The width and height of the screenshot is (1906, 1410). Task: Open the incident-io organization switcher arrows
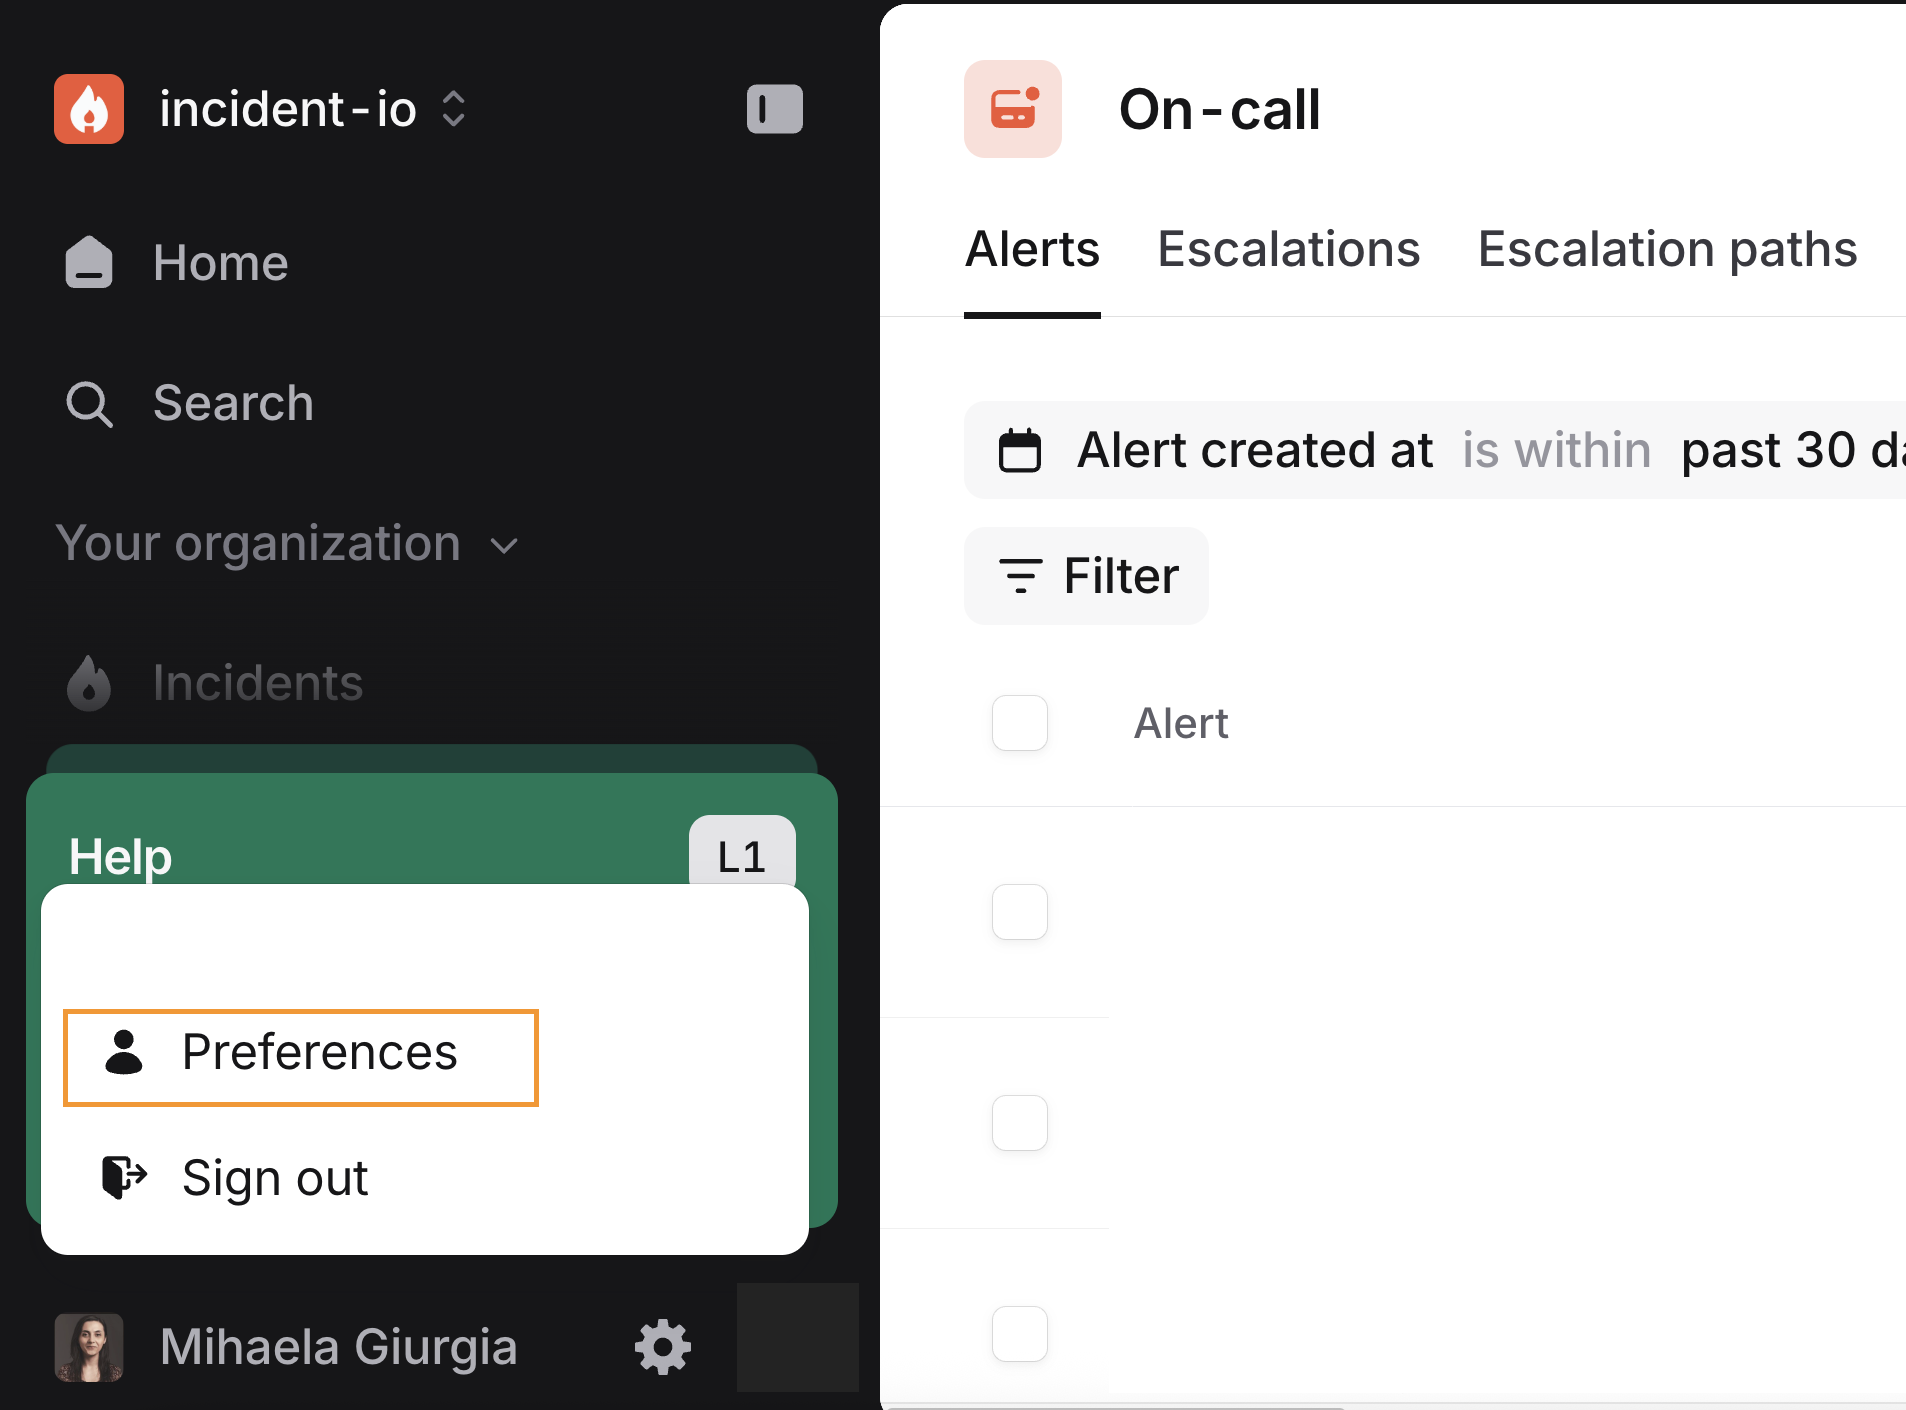point(454,109)
